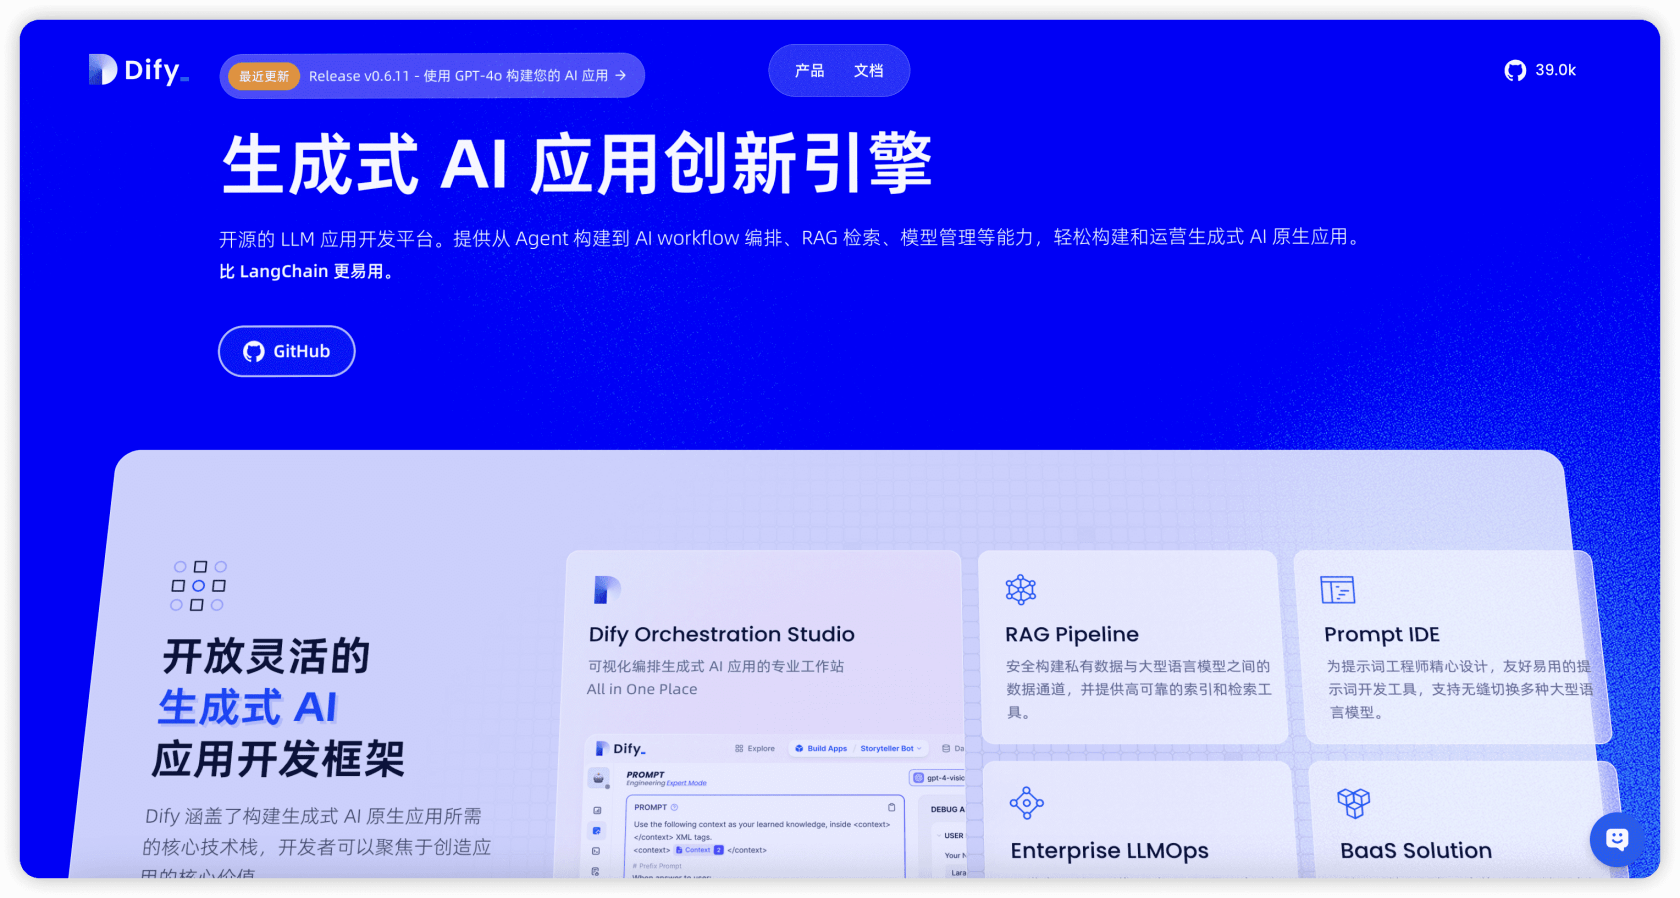Select the BaaS Solution card title
The width and height of the screenshot is (1680, 898).
click(1416, 850)
